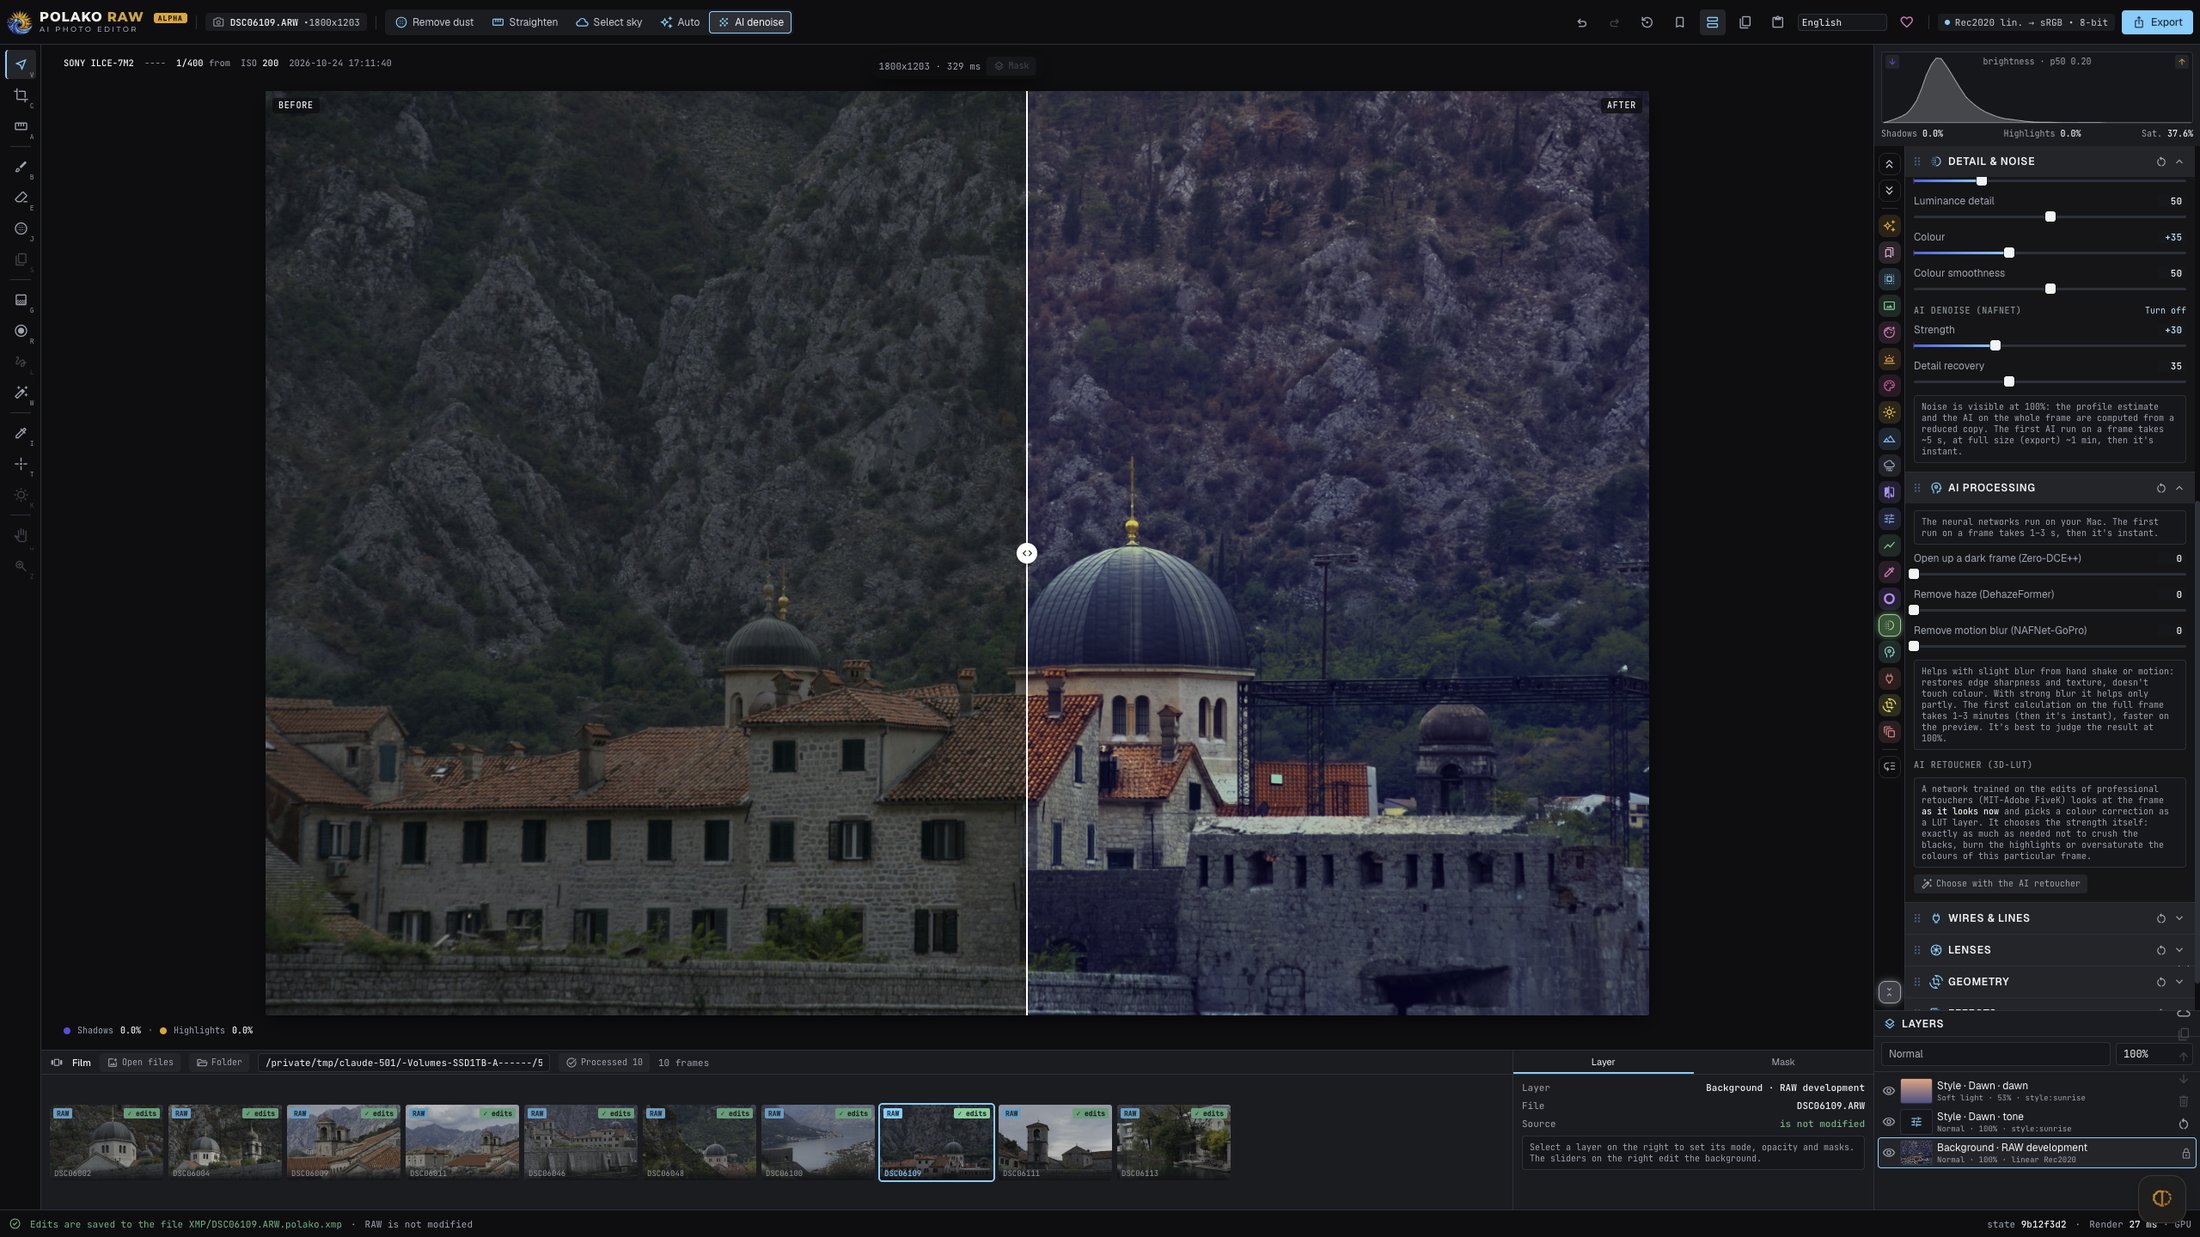Mark photo as favorite with heart icon
The height and width of the screenshot is (1237, 2200).
[x=1906, y=22]
